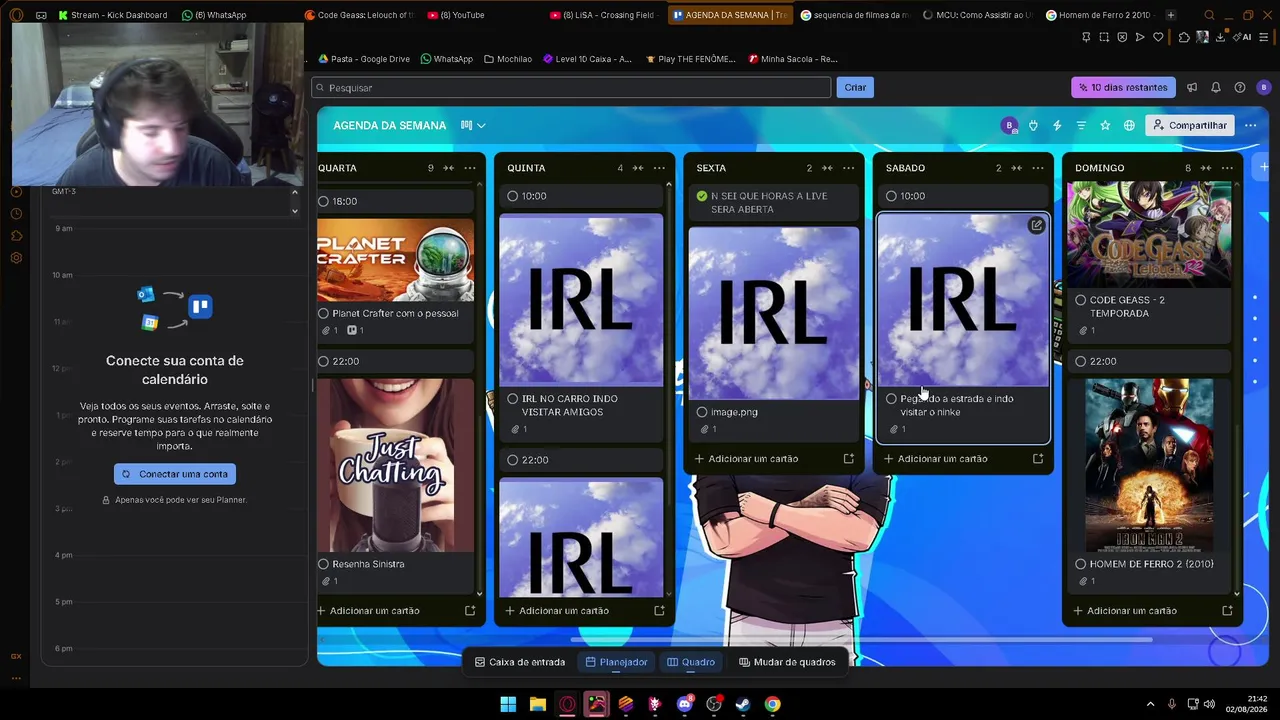The image size is (1280, 720).
Task: Click the megaphone feedback icon
Action: point(1192,88)
